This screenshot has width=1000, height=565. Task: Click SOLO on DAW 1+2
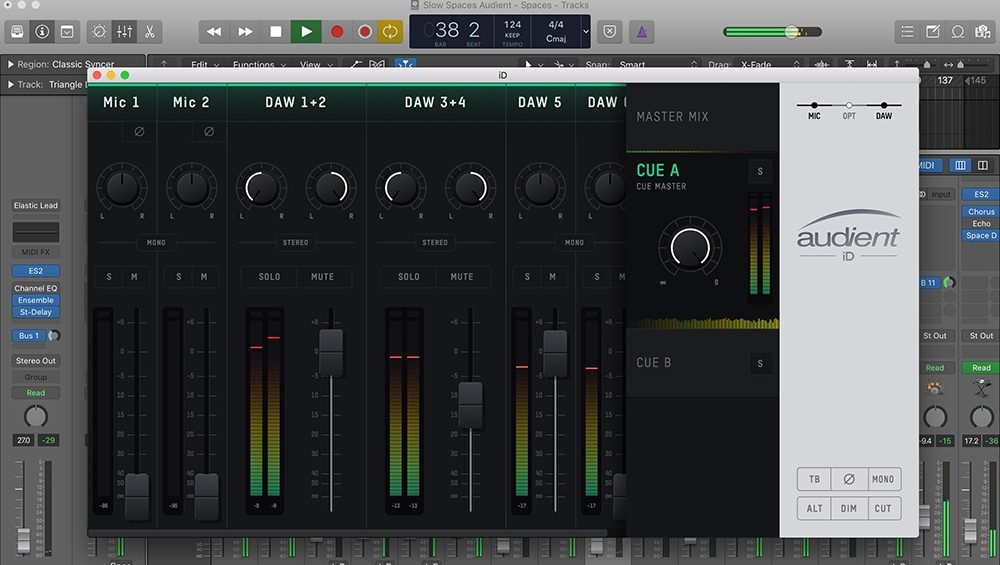[269, 277]
